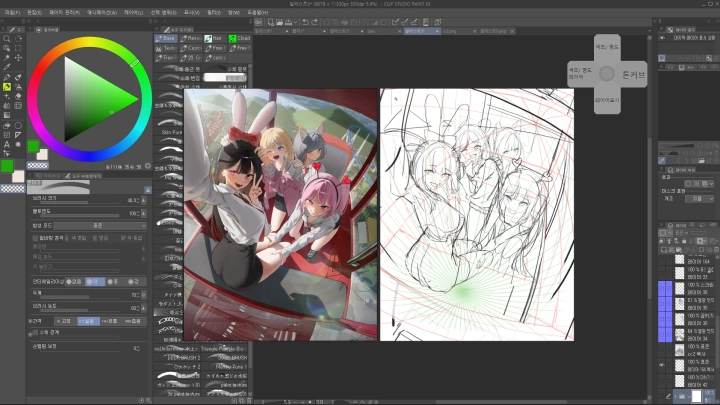Image resolution: width=720 pixels, height=405 pixels.
Task: Select the Move layer tool
Action: tap(18, 58)
